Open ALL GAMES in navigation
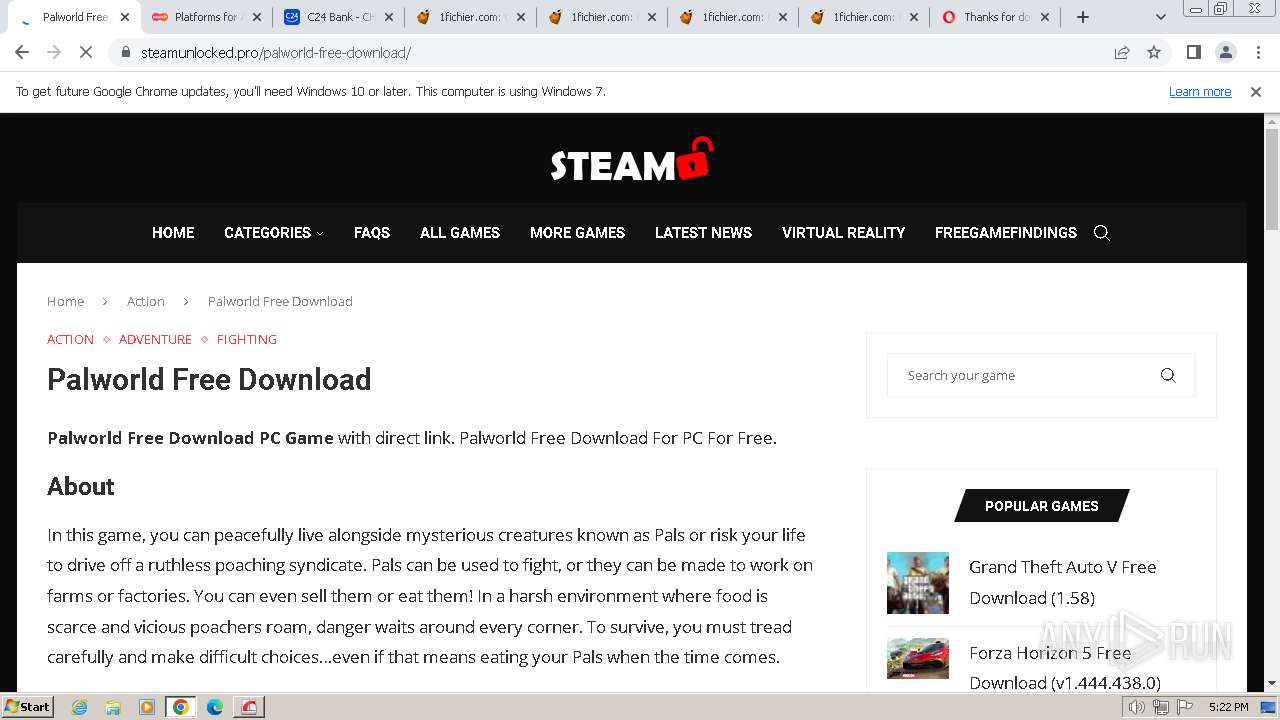The height and width of the screenshot is (720, 1280). [x=460, y=233]
